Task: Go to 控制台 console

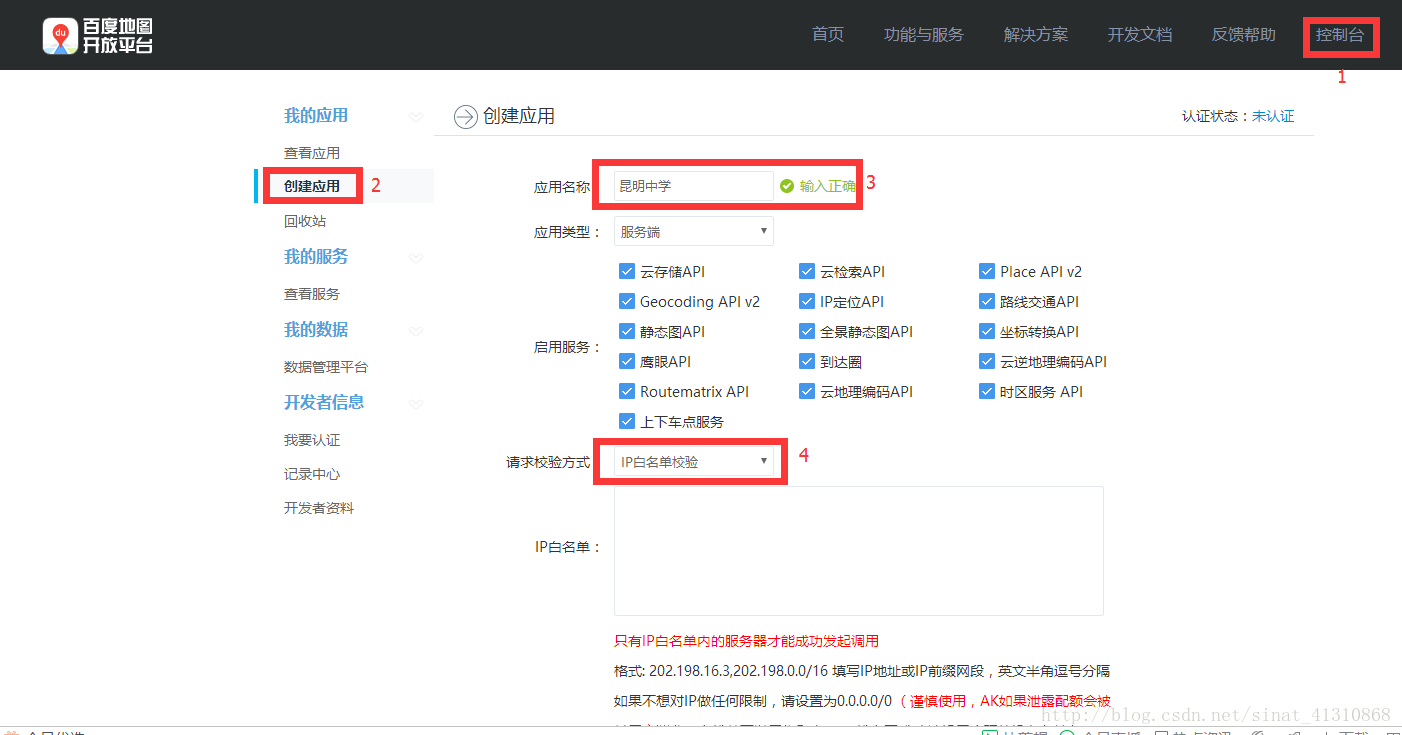Action: (1340, 35)
